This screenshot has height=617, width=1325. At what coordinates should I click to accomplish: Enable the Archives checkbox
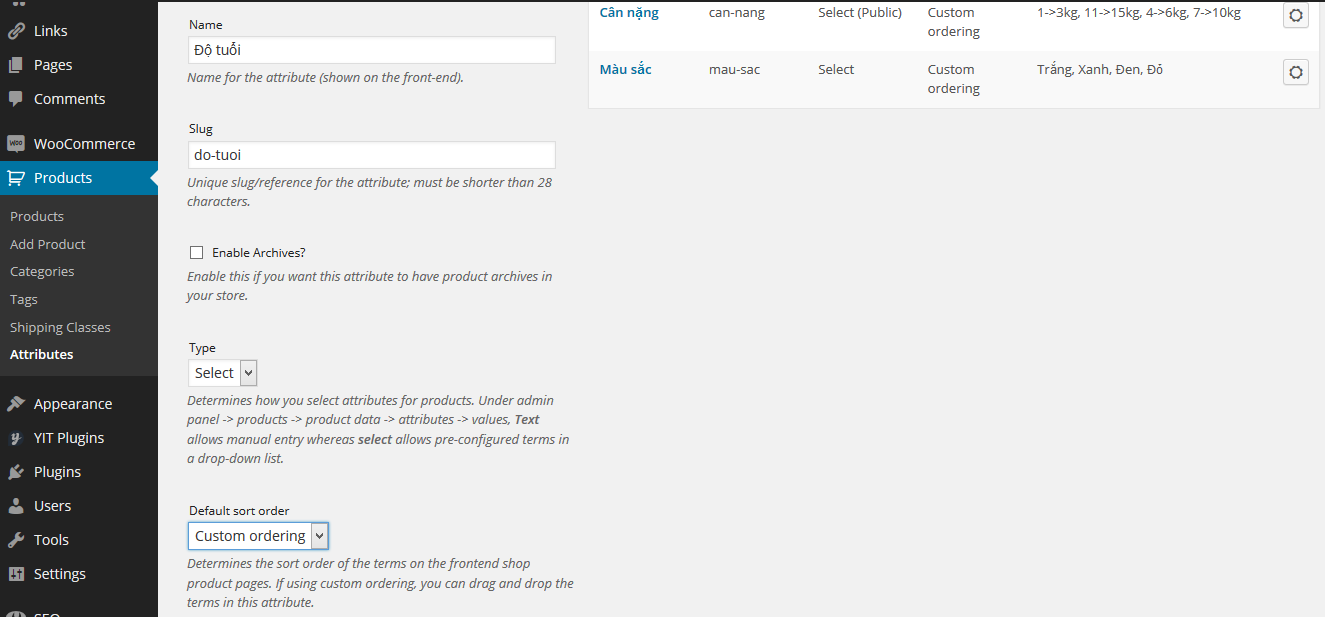196,253
